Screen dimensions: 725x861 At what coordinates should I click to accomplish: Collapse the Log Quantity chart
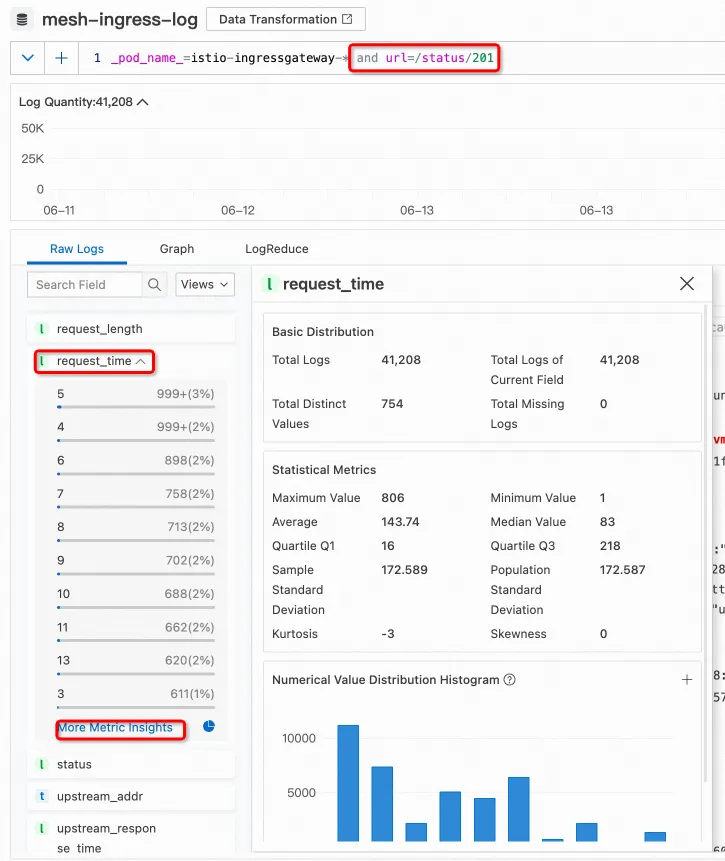point(142,102)
